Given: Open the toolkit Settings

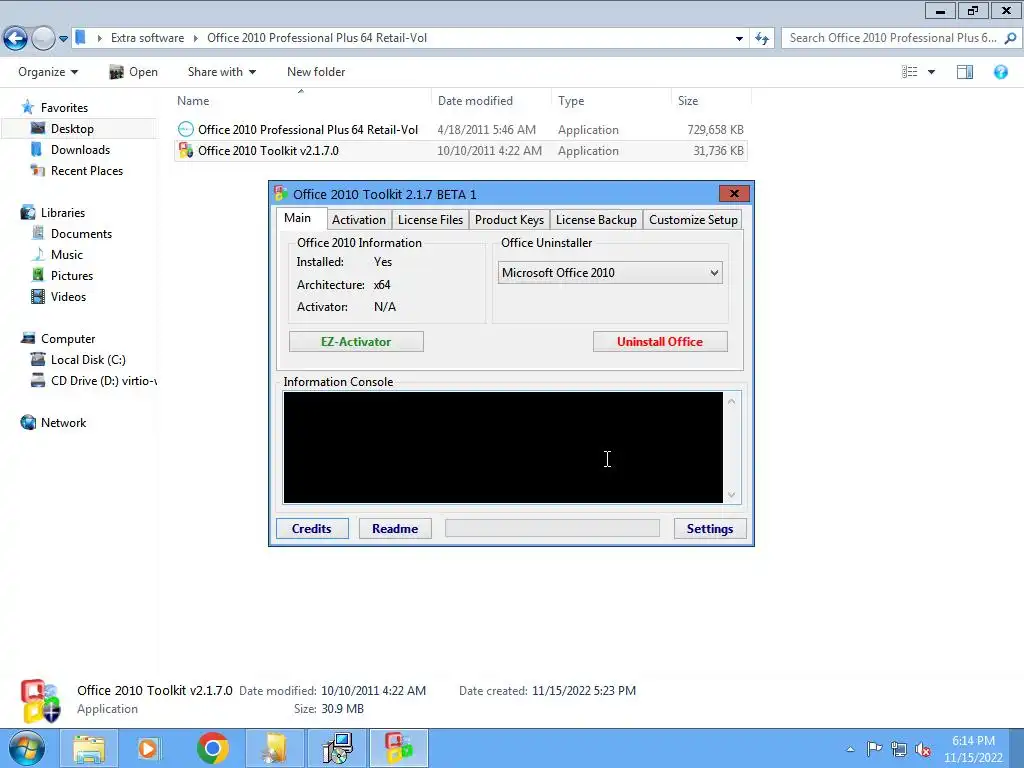Looking at the screenshot, I should 709,528.
